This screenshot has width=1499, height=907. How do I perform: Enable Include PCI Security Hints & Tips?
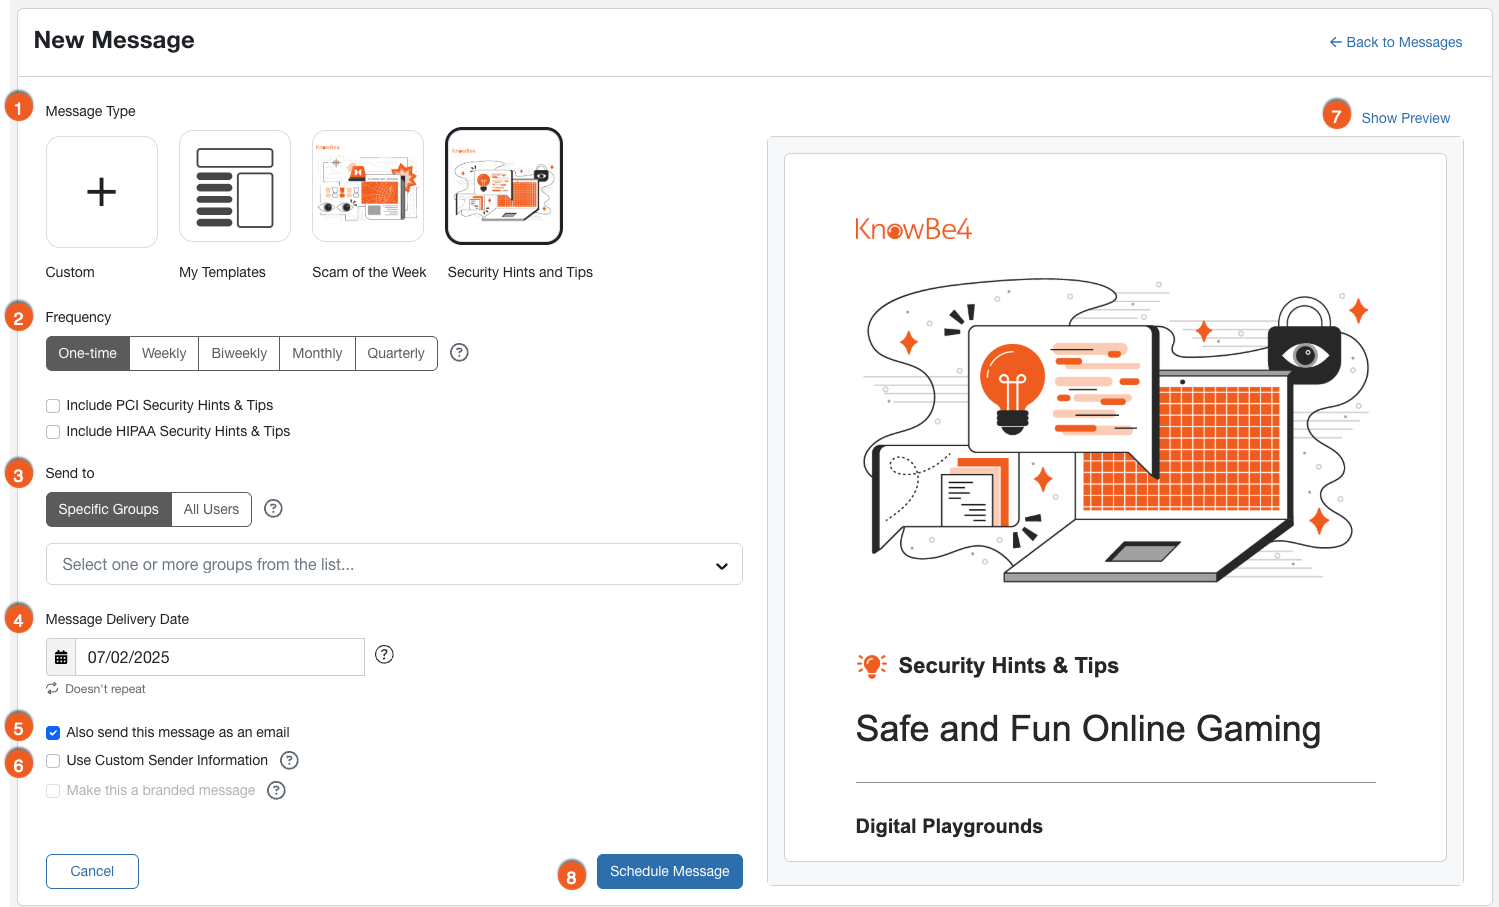click(52, 405)
